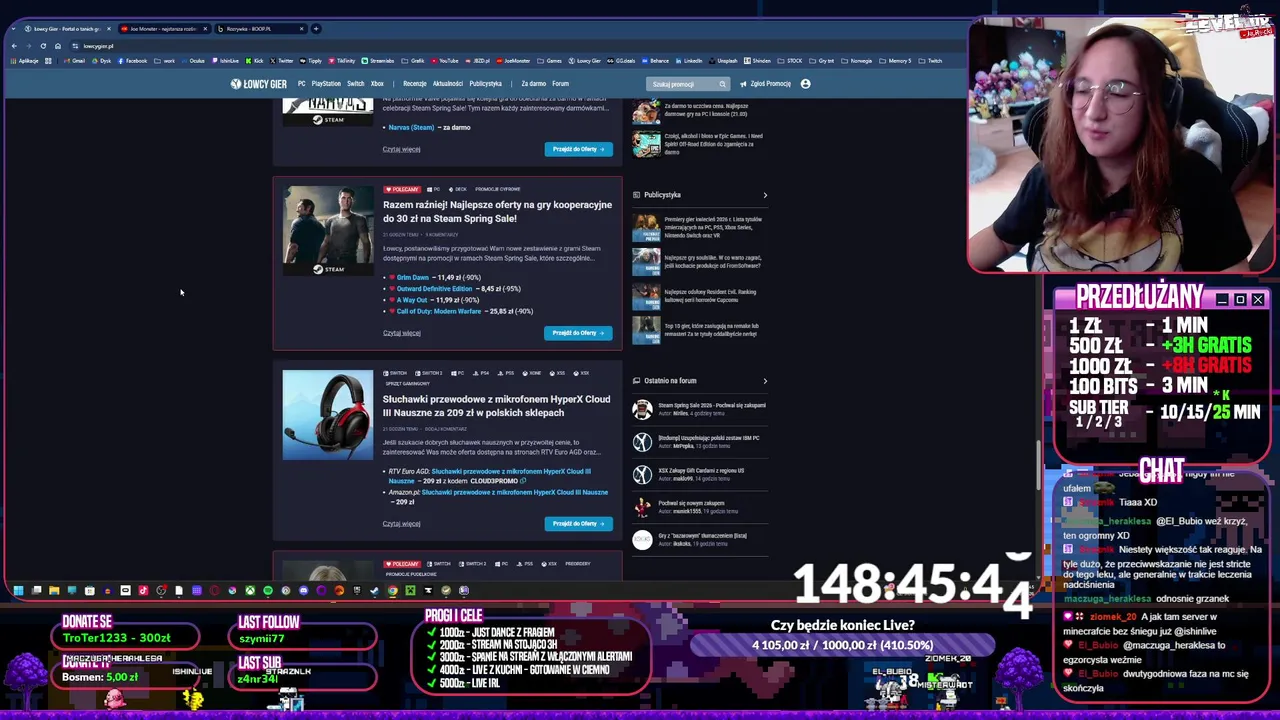Image resolution: width=1280 pixels, height=720 pixels.
Task: Click the POLECAMY tag on co-op article
Action: pyautogui.click(x=402, y=189)
